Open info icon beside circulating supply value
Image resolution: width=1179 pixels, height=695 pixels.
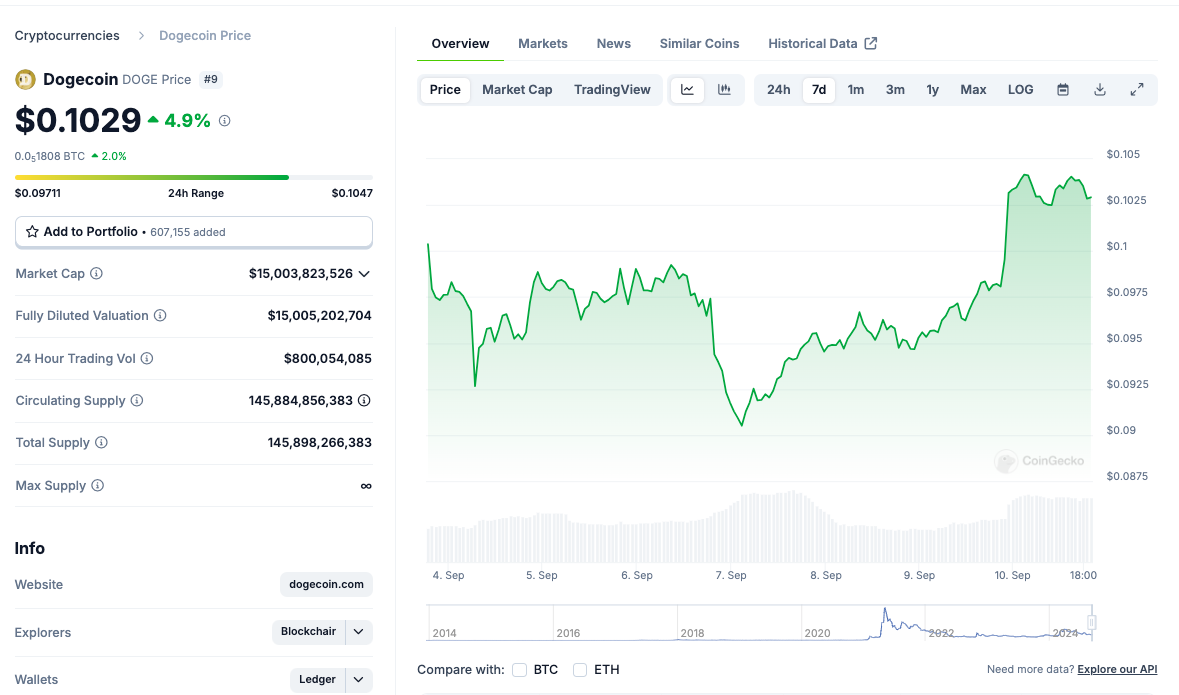pos(365,401)
